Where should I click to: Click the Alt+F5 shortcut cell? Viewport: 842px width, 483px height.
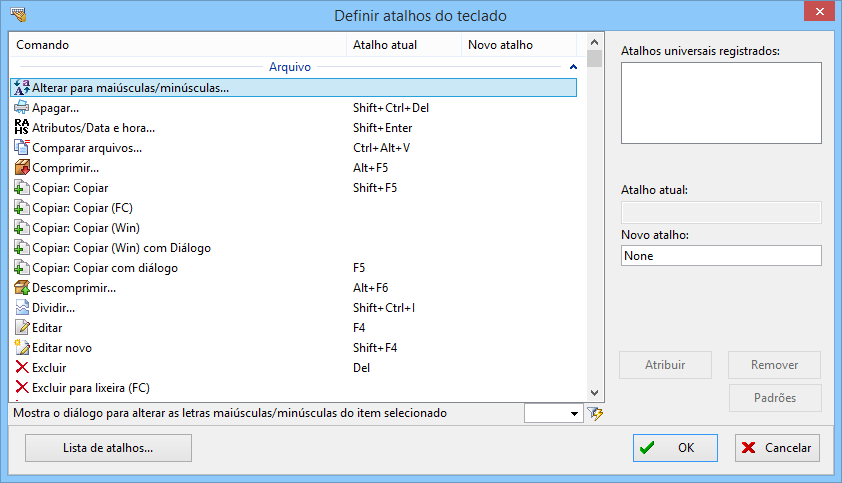[371, 168]
